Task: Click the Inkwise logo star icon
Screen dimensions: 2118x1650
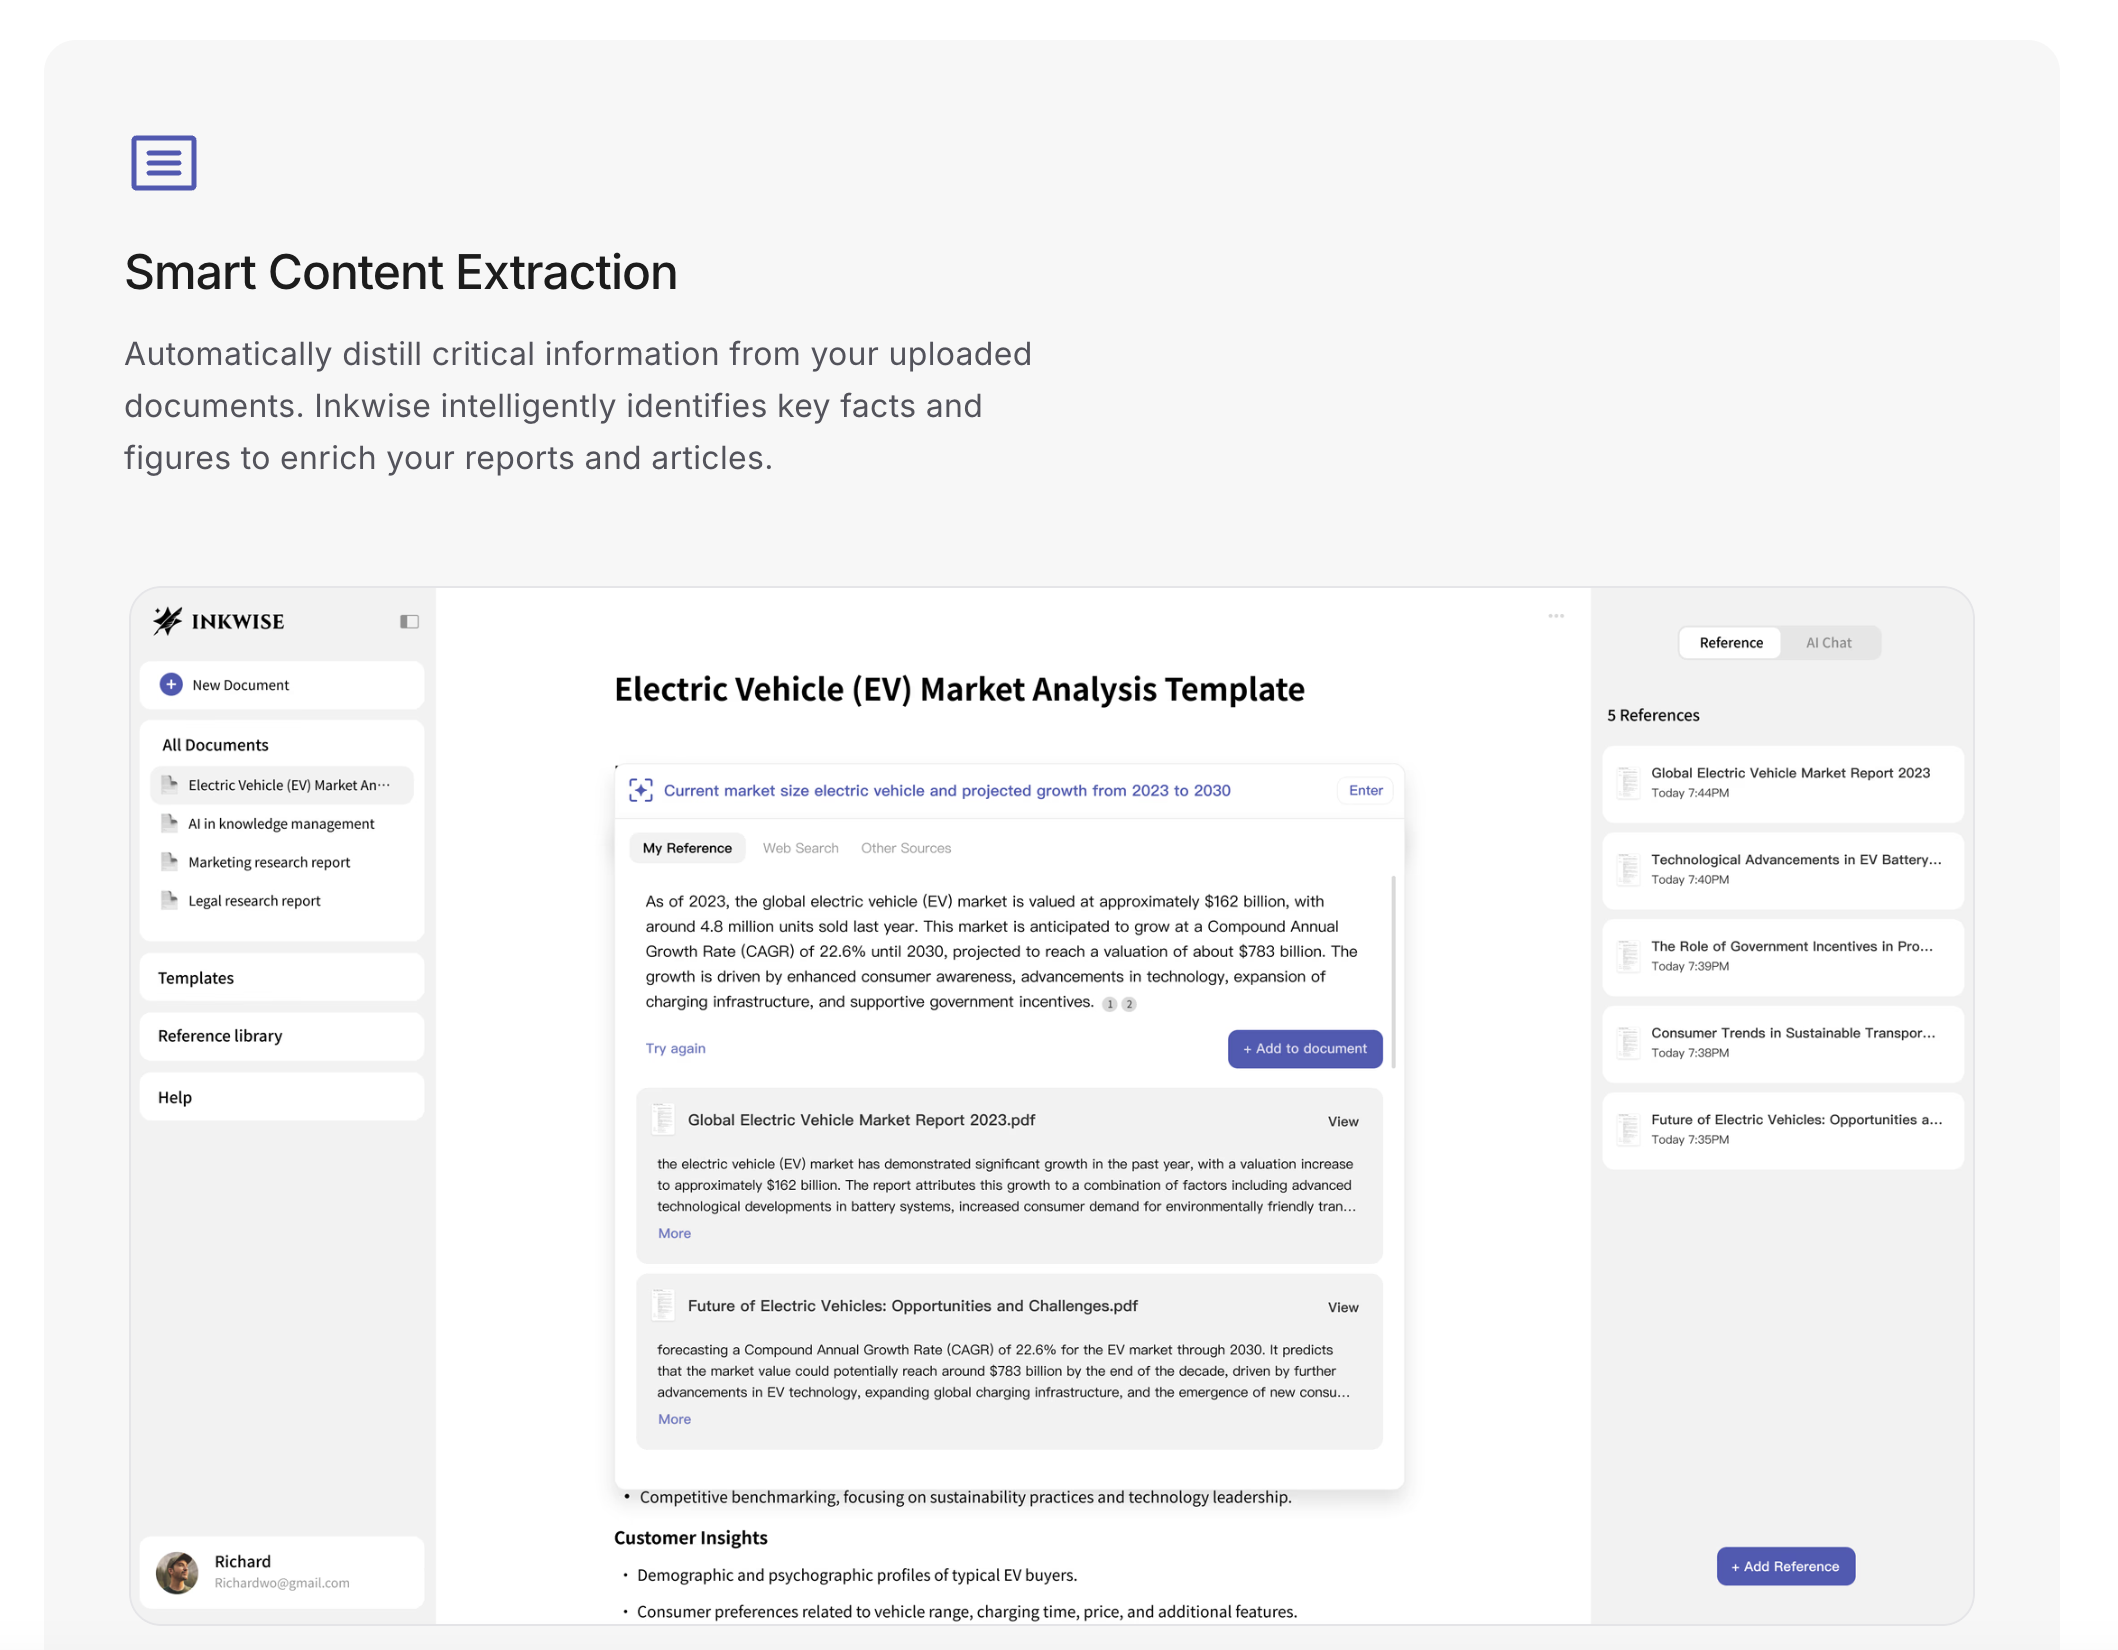Action: pos(168,621)
